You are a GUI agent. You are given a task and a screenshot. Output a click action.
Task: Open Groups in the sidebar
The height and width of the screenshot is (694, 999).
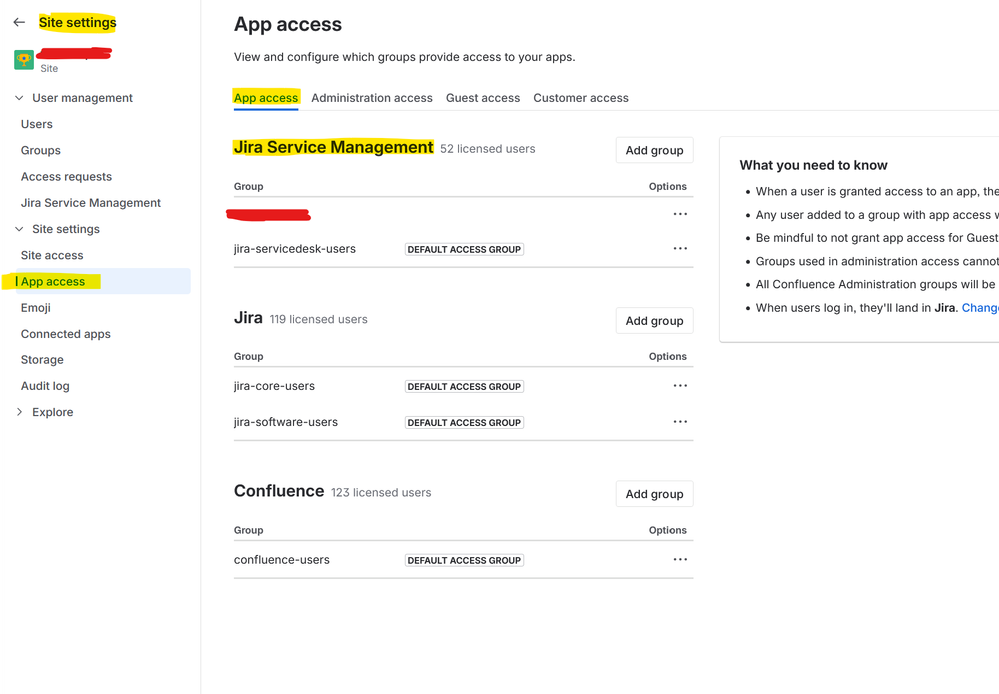click(41, 150)
